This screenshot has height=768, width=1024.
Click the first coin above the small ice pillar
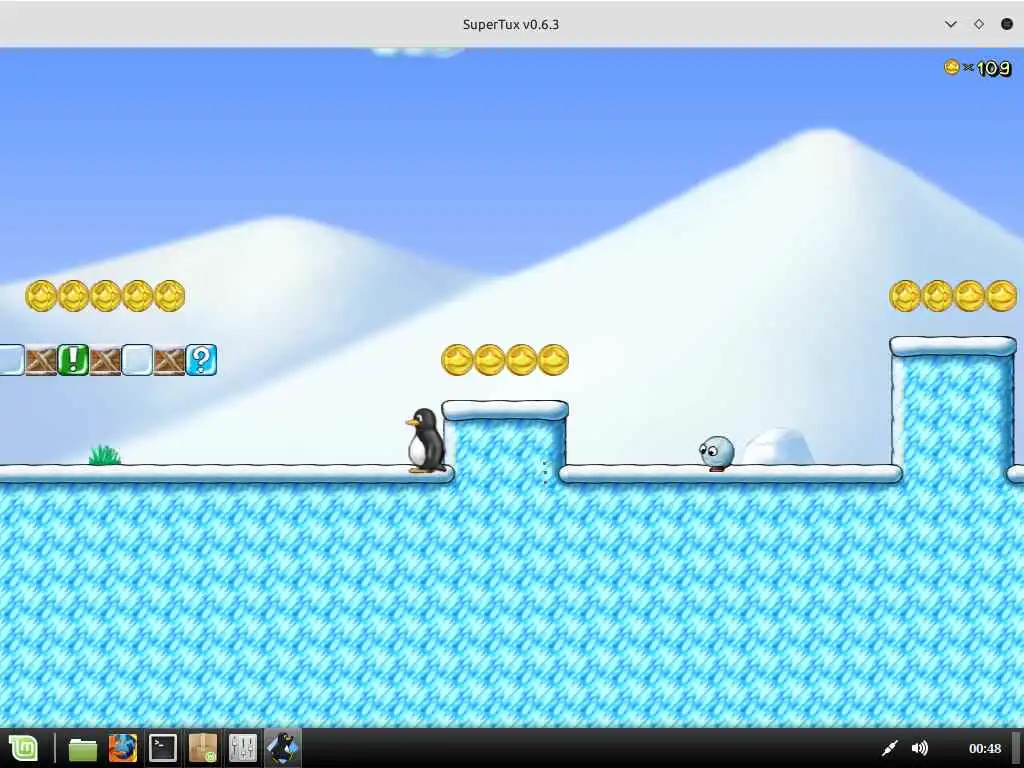457,360
